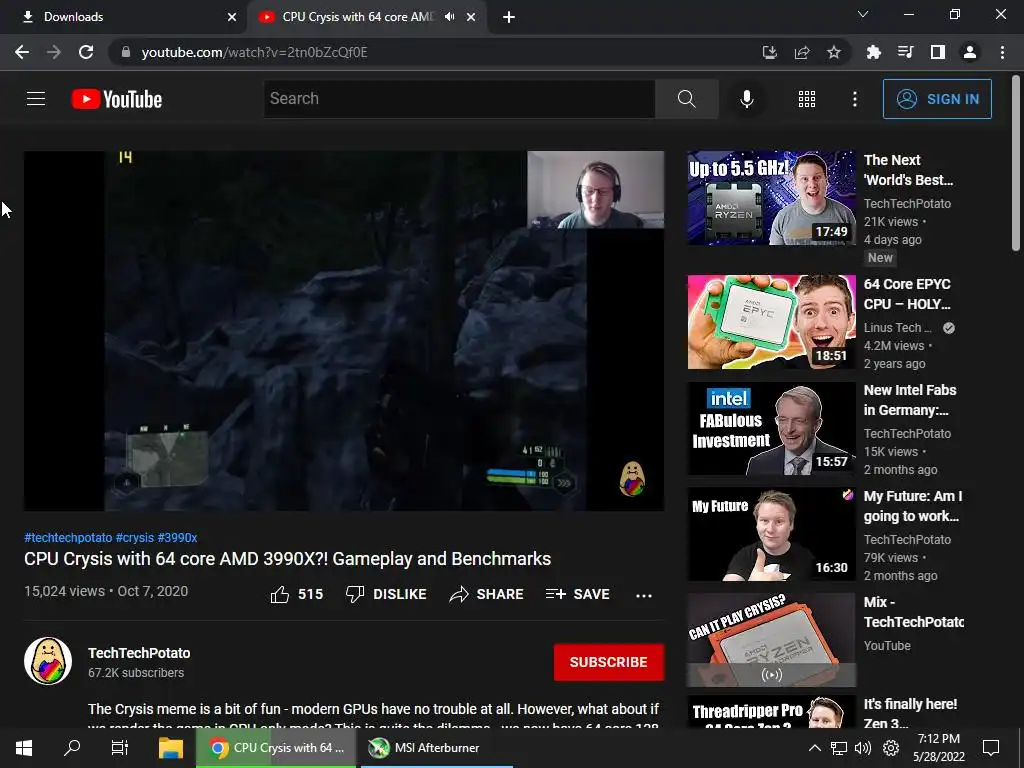Open 'New Intel Fabs in Germany' title
Image resolution: width=1024 pixels, height=768 pixels.
tap(910, 400)
